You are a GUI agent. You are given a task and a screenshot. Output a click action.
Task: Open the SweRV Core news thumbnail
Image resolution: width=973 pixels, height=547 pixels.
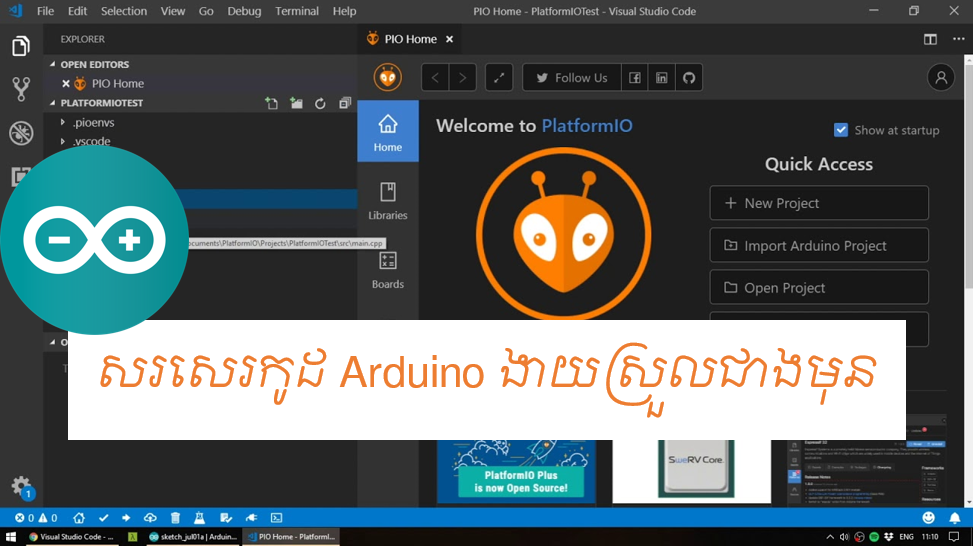tap(692, 471)
